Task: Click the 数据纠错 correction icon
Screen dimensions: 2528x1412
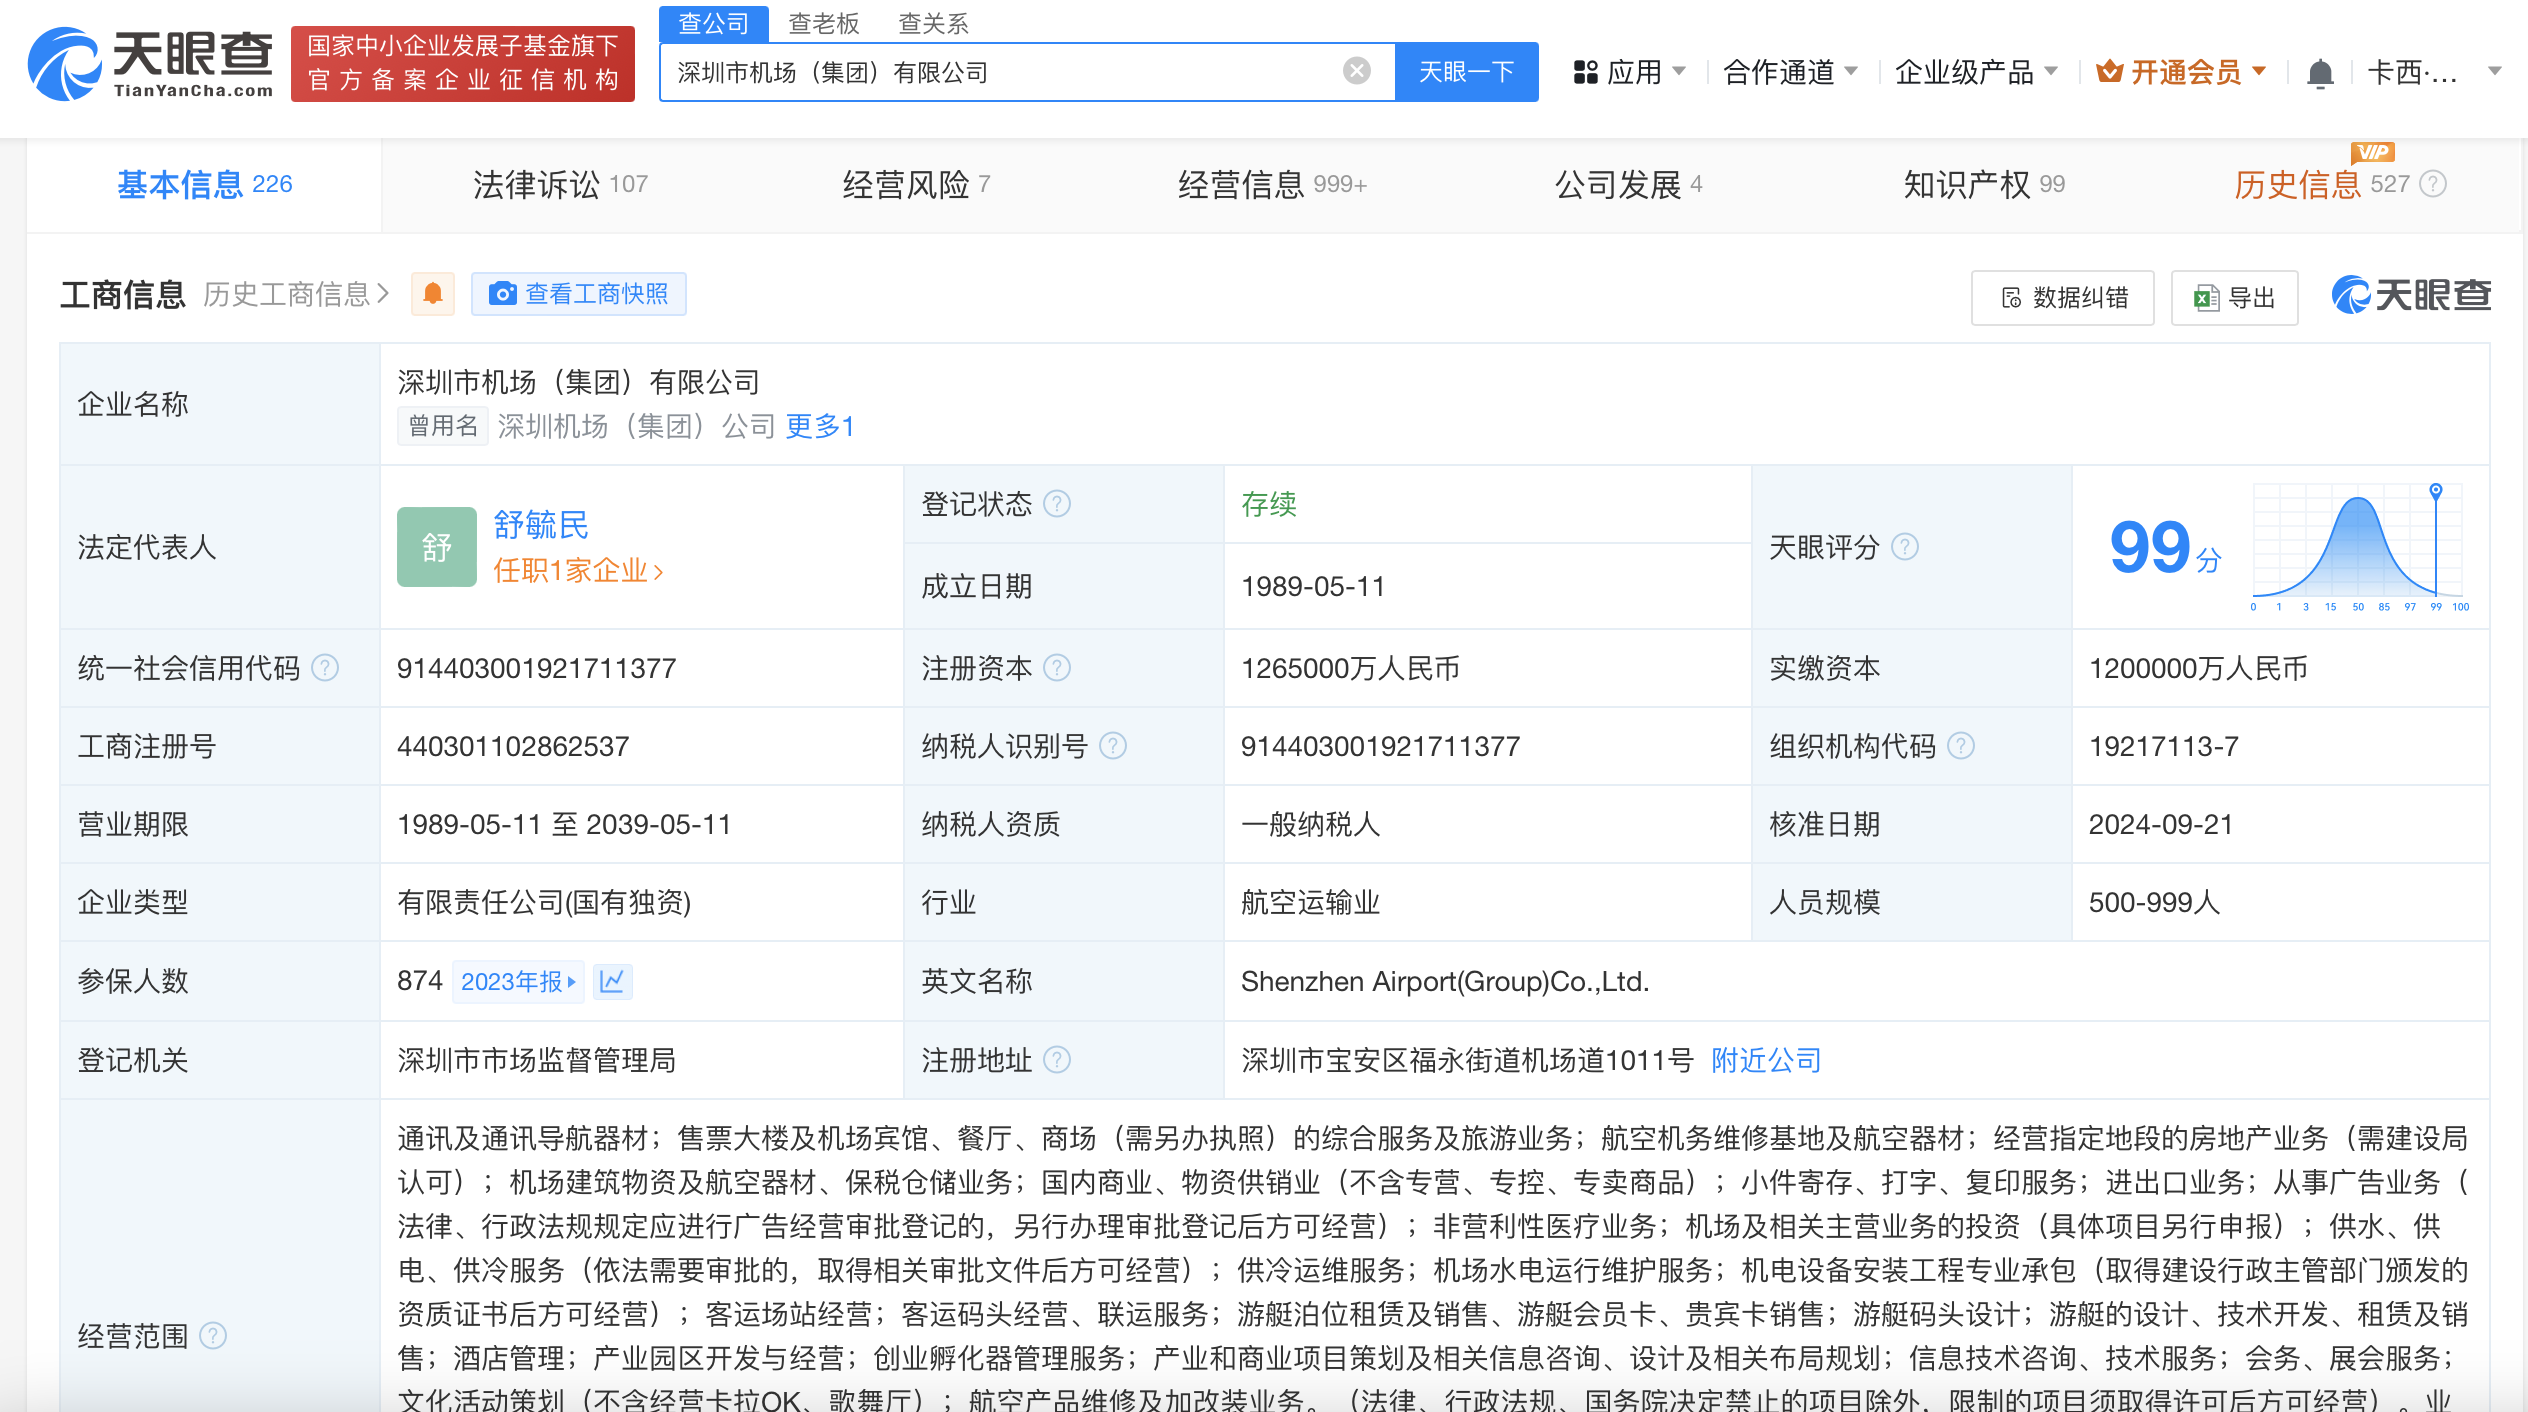Action: [2011, 297]
